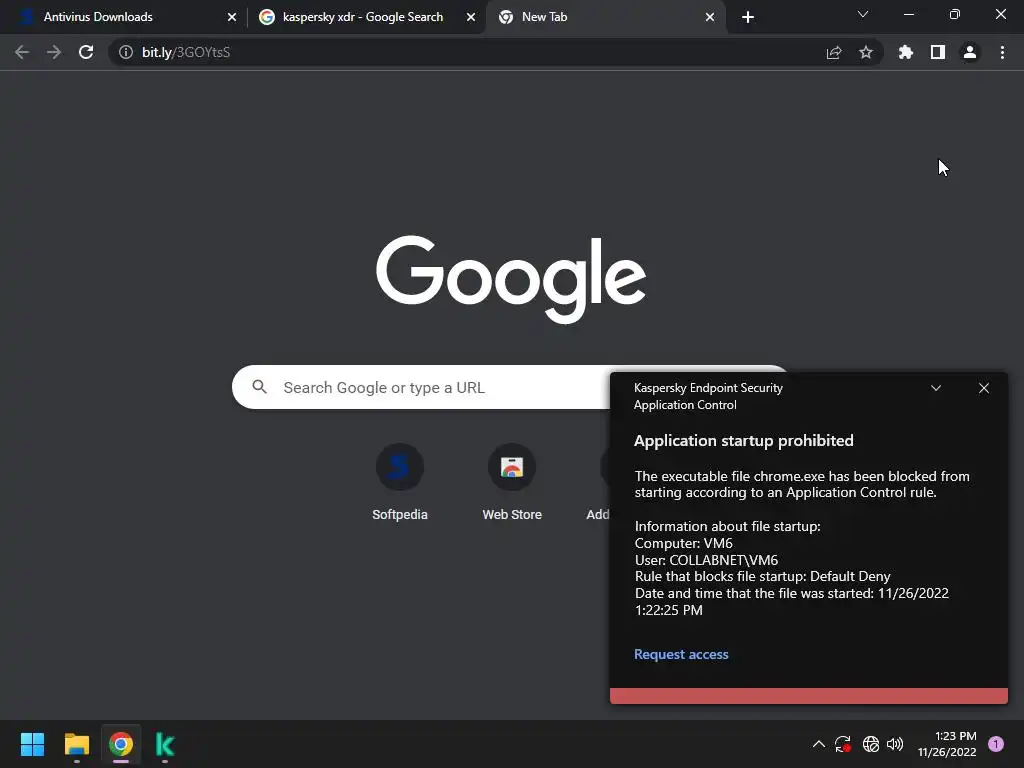Open the Web Store shortcut
The image size is (1024, 768).
point(512,482)
